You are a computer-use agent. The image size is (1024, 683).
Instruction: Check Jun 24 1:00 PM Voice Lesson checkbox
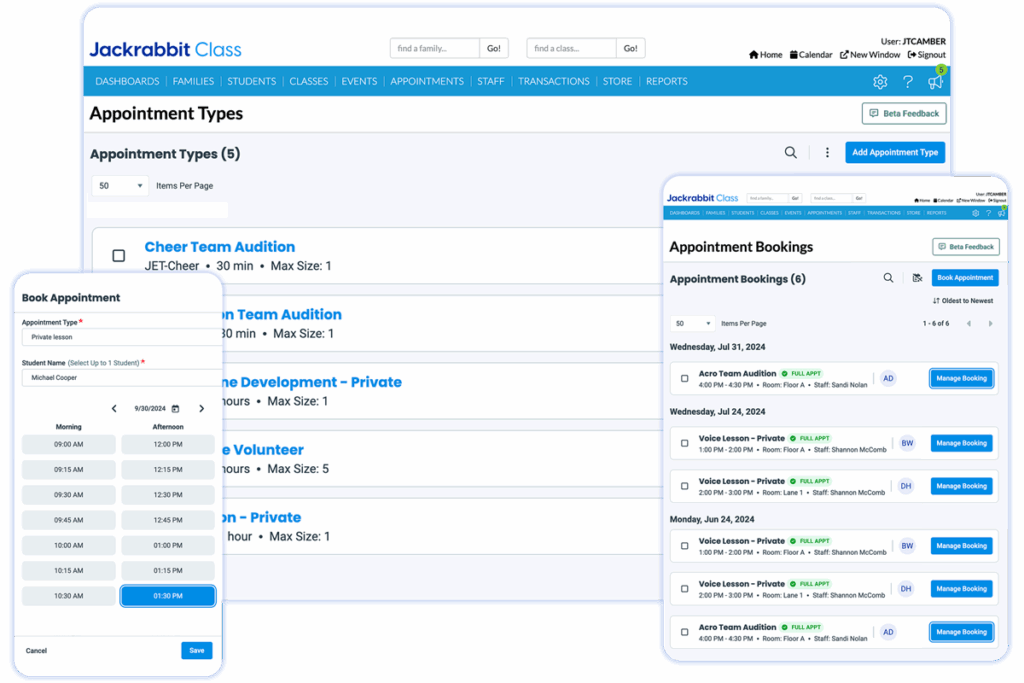point(684,546)
